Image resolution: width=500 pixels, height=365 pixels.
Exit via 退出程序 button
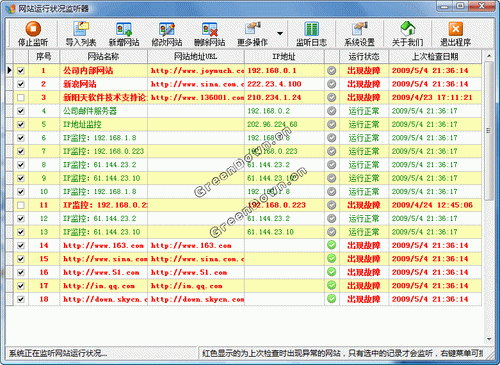455,34
